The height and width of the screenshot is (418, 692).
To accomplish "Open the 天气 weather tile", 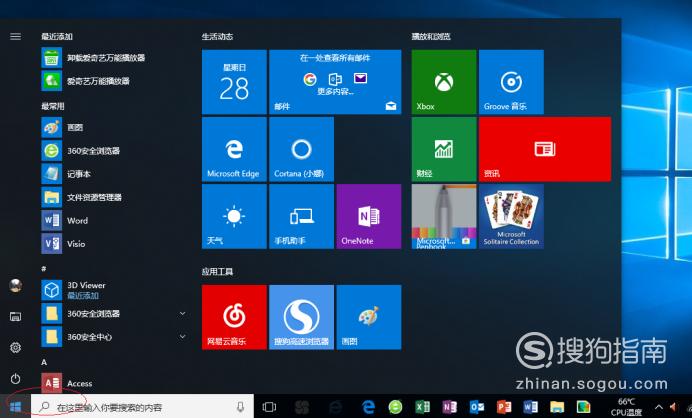I will [x=234, y=216].
